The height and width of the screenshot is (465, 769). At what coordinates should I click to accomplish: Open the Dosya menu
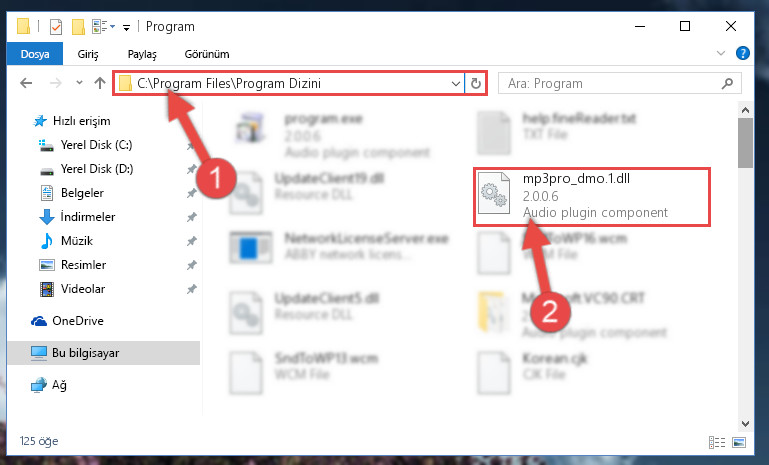coord(35,53)
